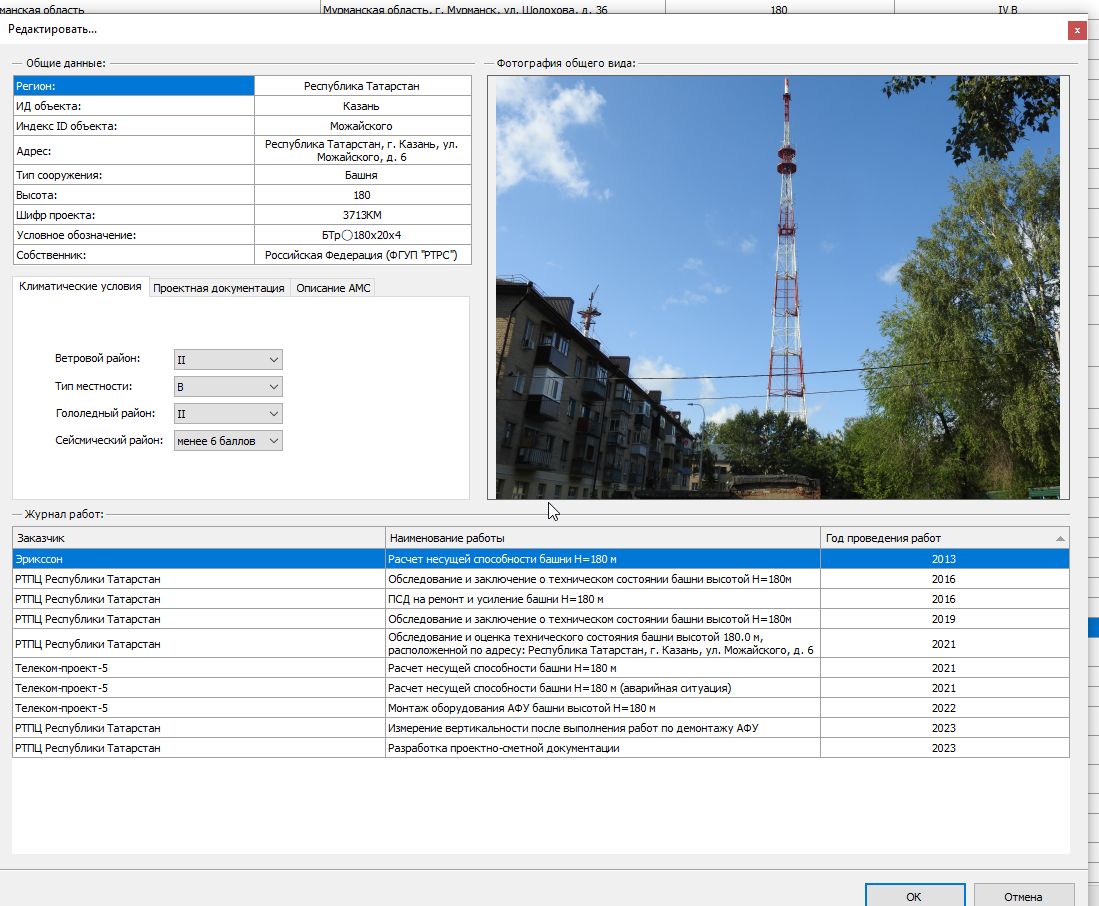This screenshot has width=1099, height=906.
Task: Select the 2022 year cell
Action: click(944, 708)
